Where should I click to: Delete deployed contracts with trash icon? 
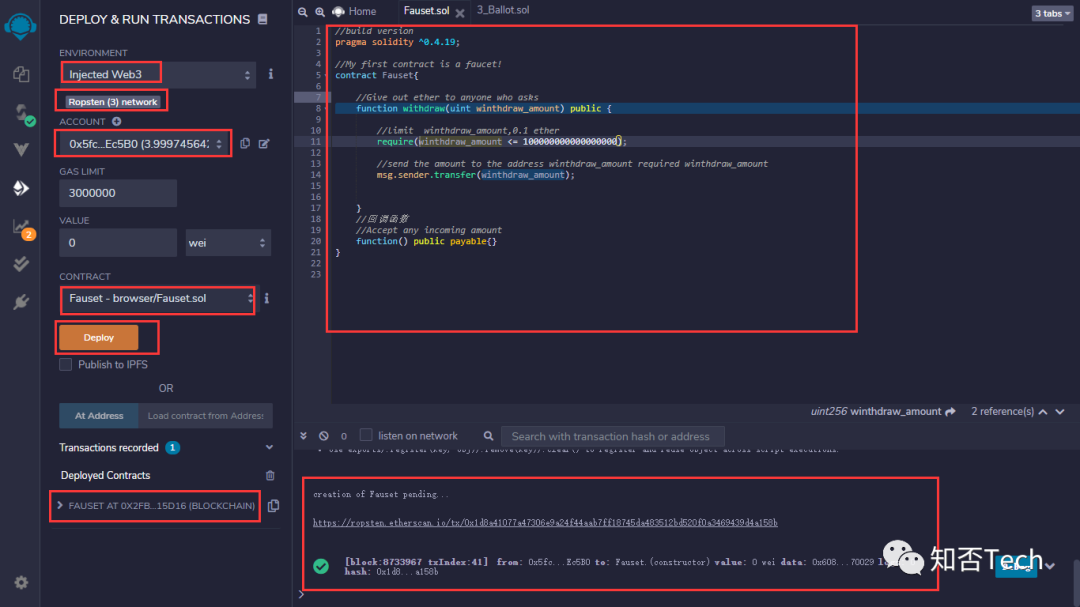point(270,475)
